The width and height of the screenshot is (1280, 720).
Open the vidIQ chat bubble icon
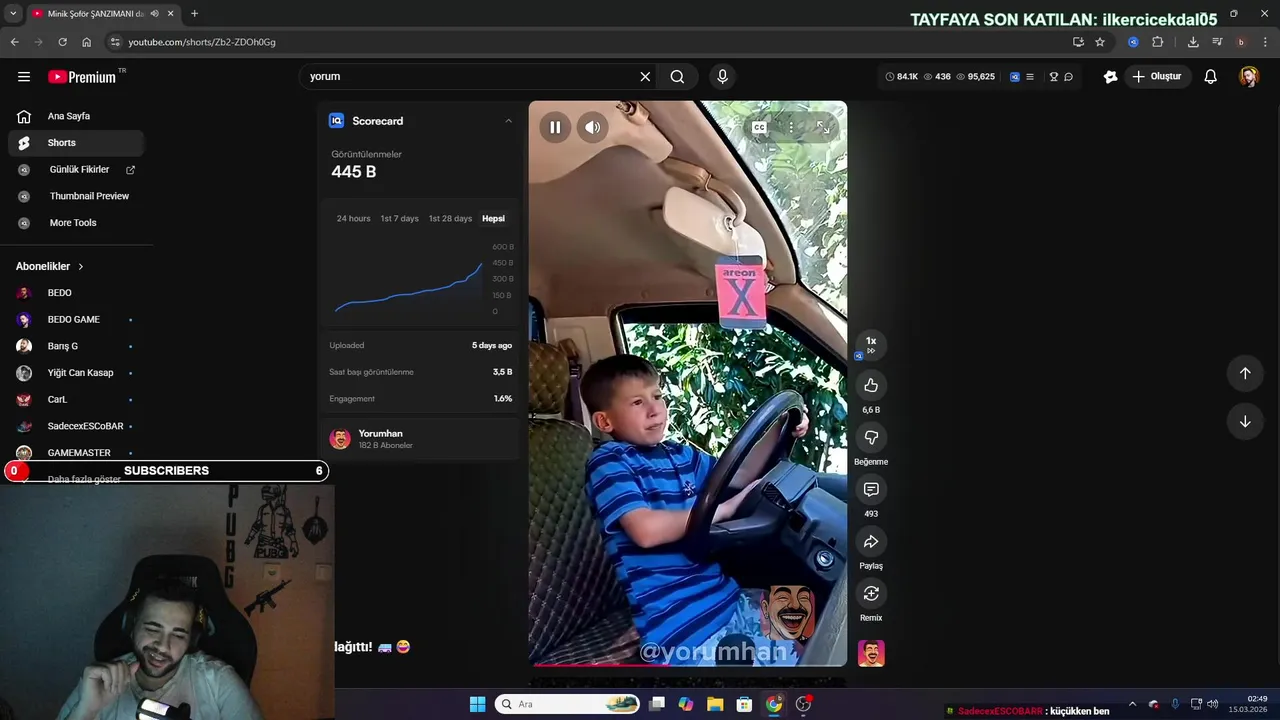point(1068,77)
